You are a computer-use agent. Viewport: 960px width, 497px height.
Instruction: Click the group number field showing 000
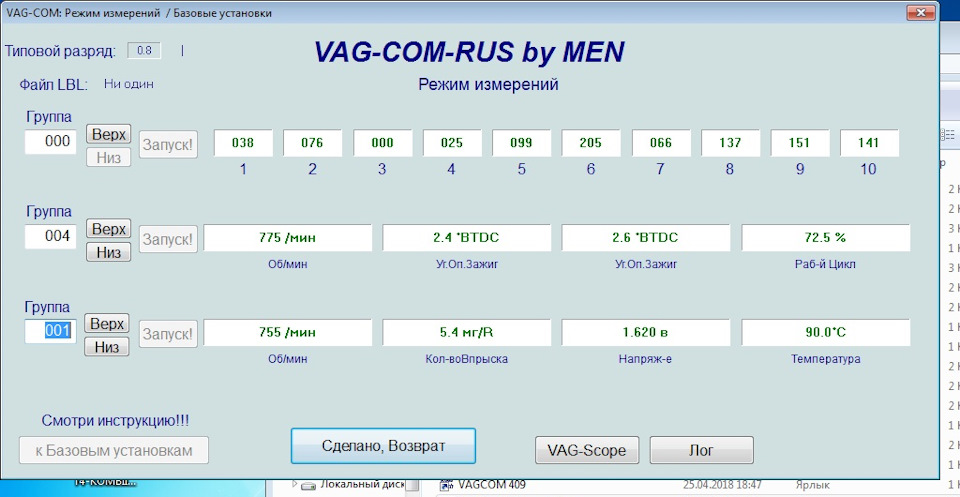tap(51, 141)
